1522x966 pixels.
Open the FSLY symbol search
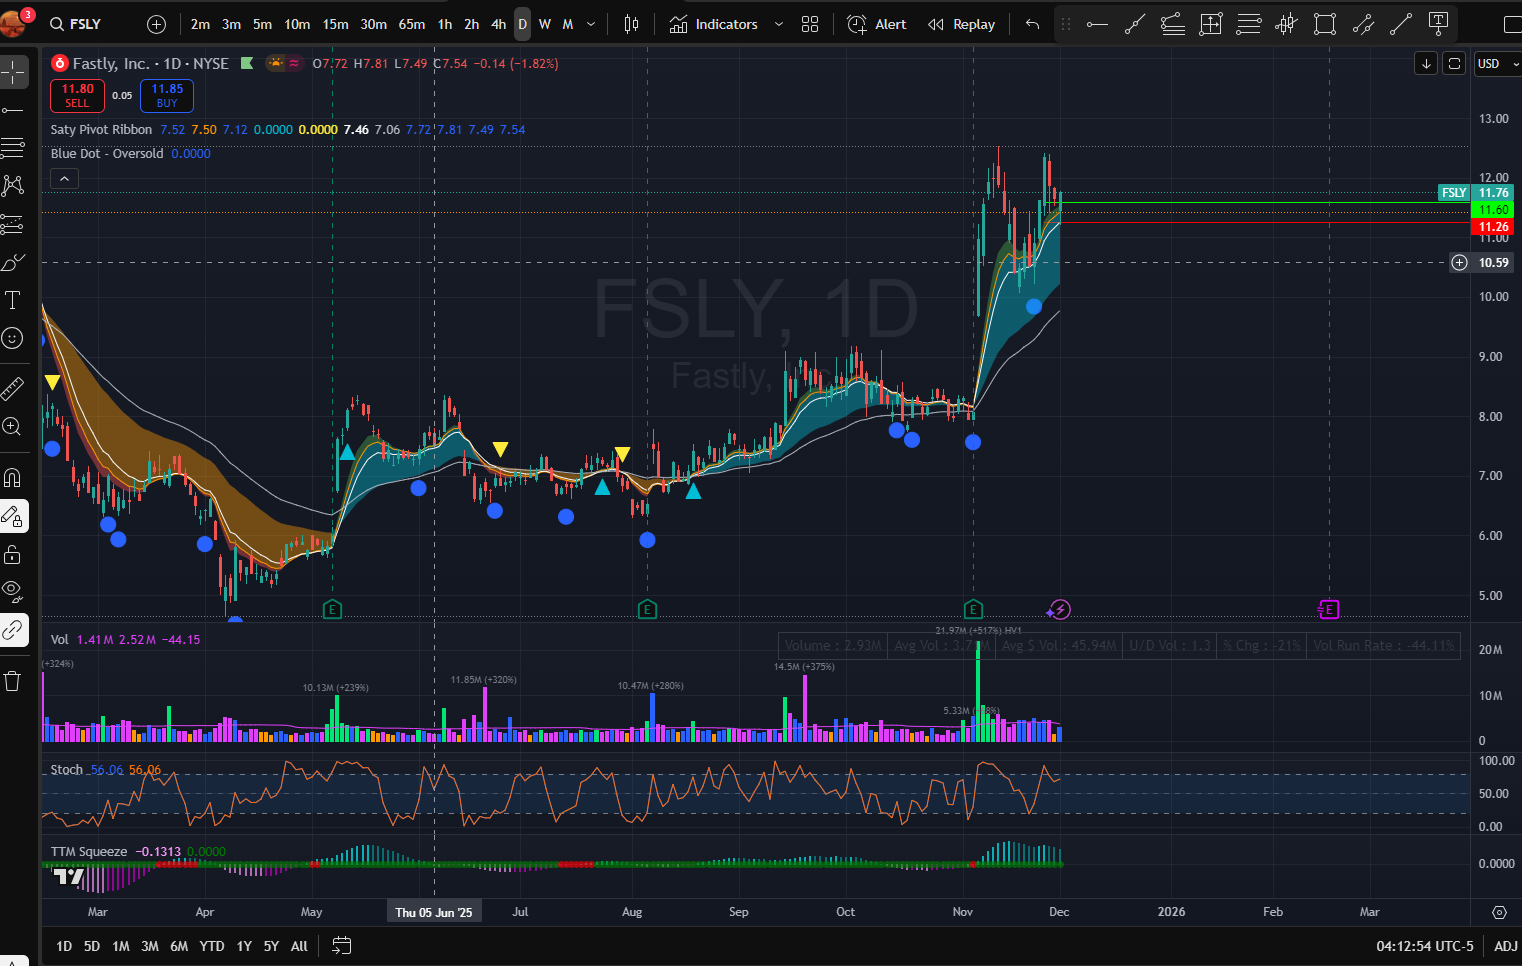pos(77,24)
